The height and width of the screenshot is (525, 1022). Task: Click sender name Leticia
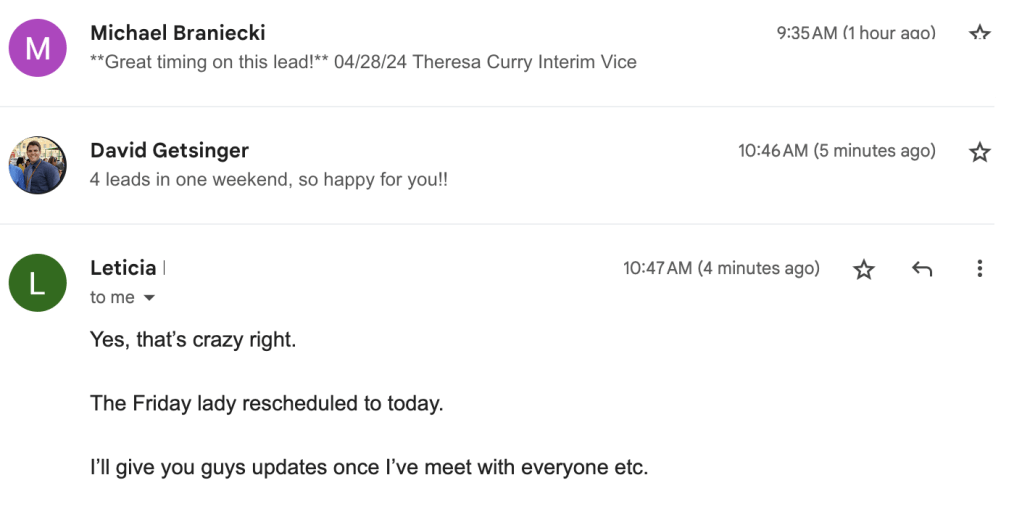(123, 268)
